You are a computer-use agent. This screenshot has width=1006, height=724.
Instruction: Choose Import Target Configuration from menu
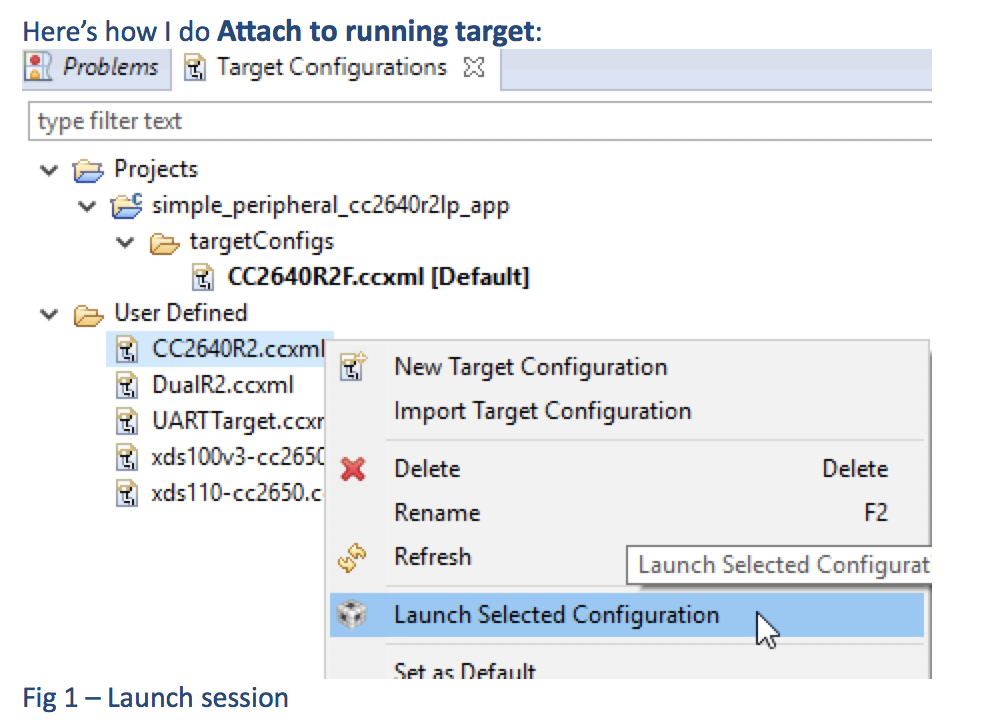tap(542, 411)
